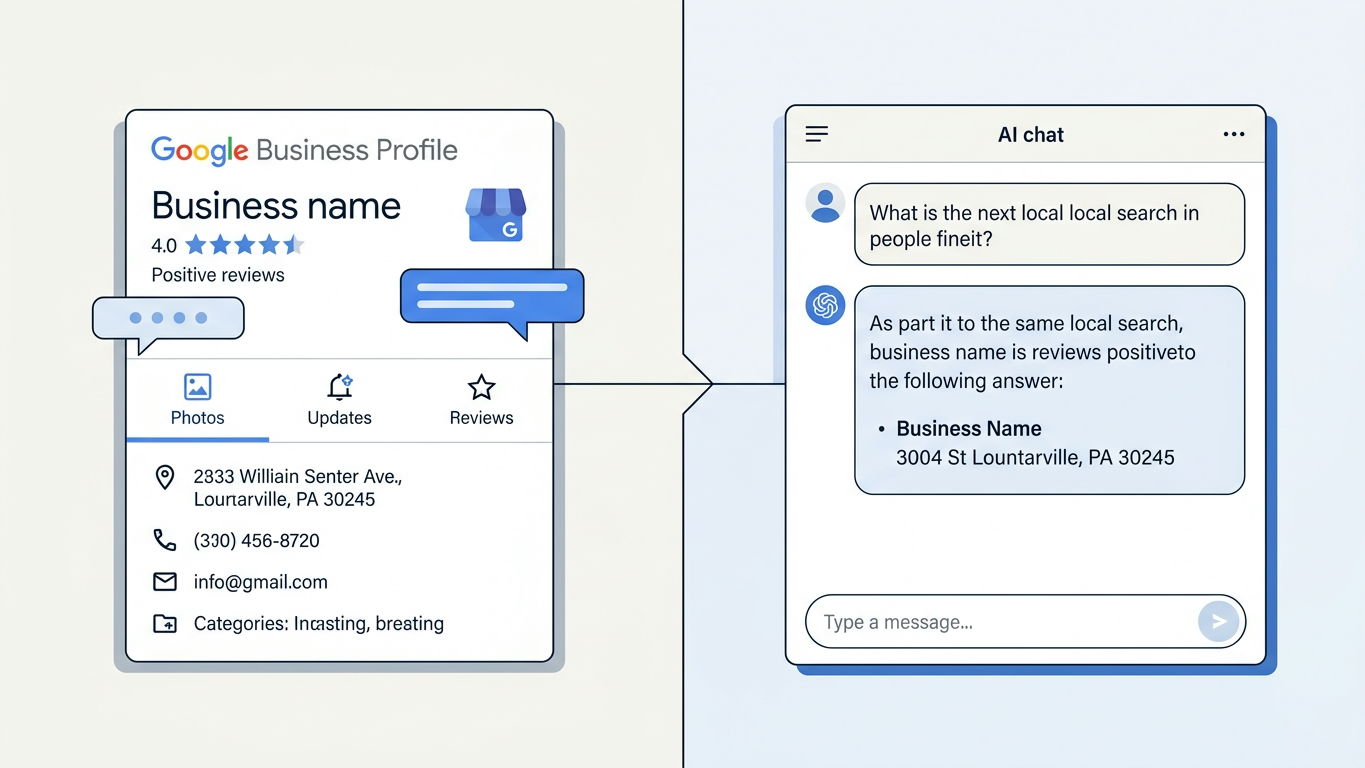Viewport: 1365px width, 768px height.
Task: Open the AI chat three-dot options
Action: coord(1234,134)
